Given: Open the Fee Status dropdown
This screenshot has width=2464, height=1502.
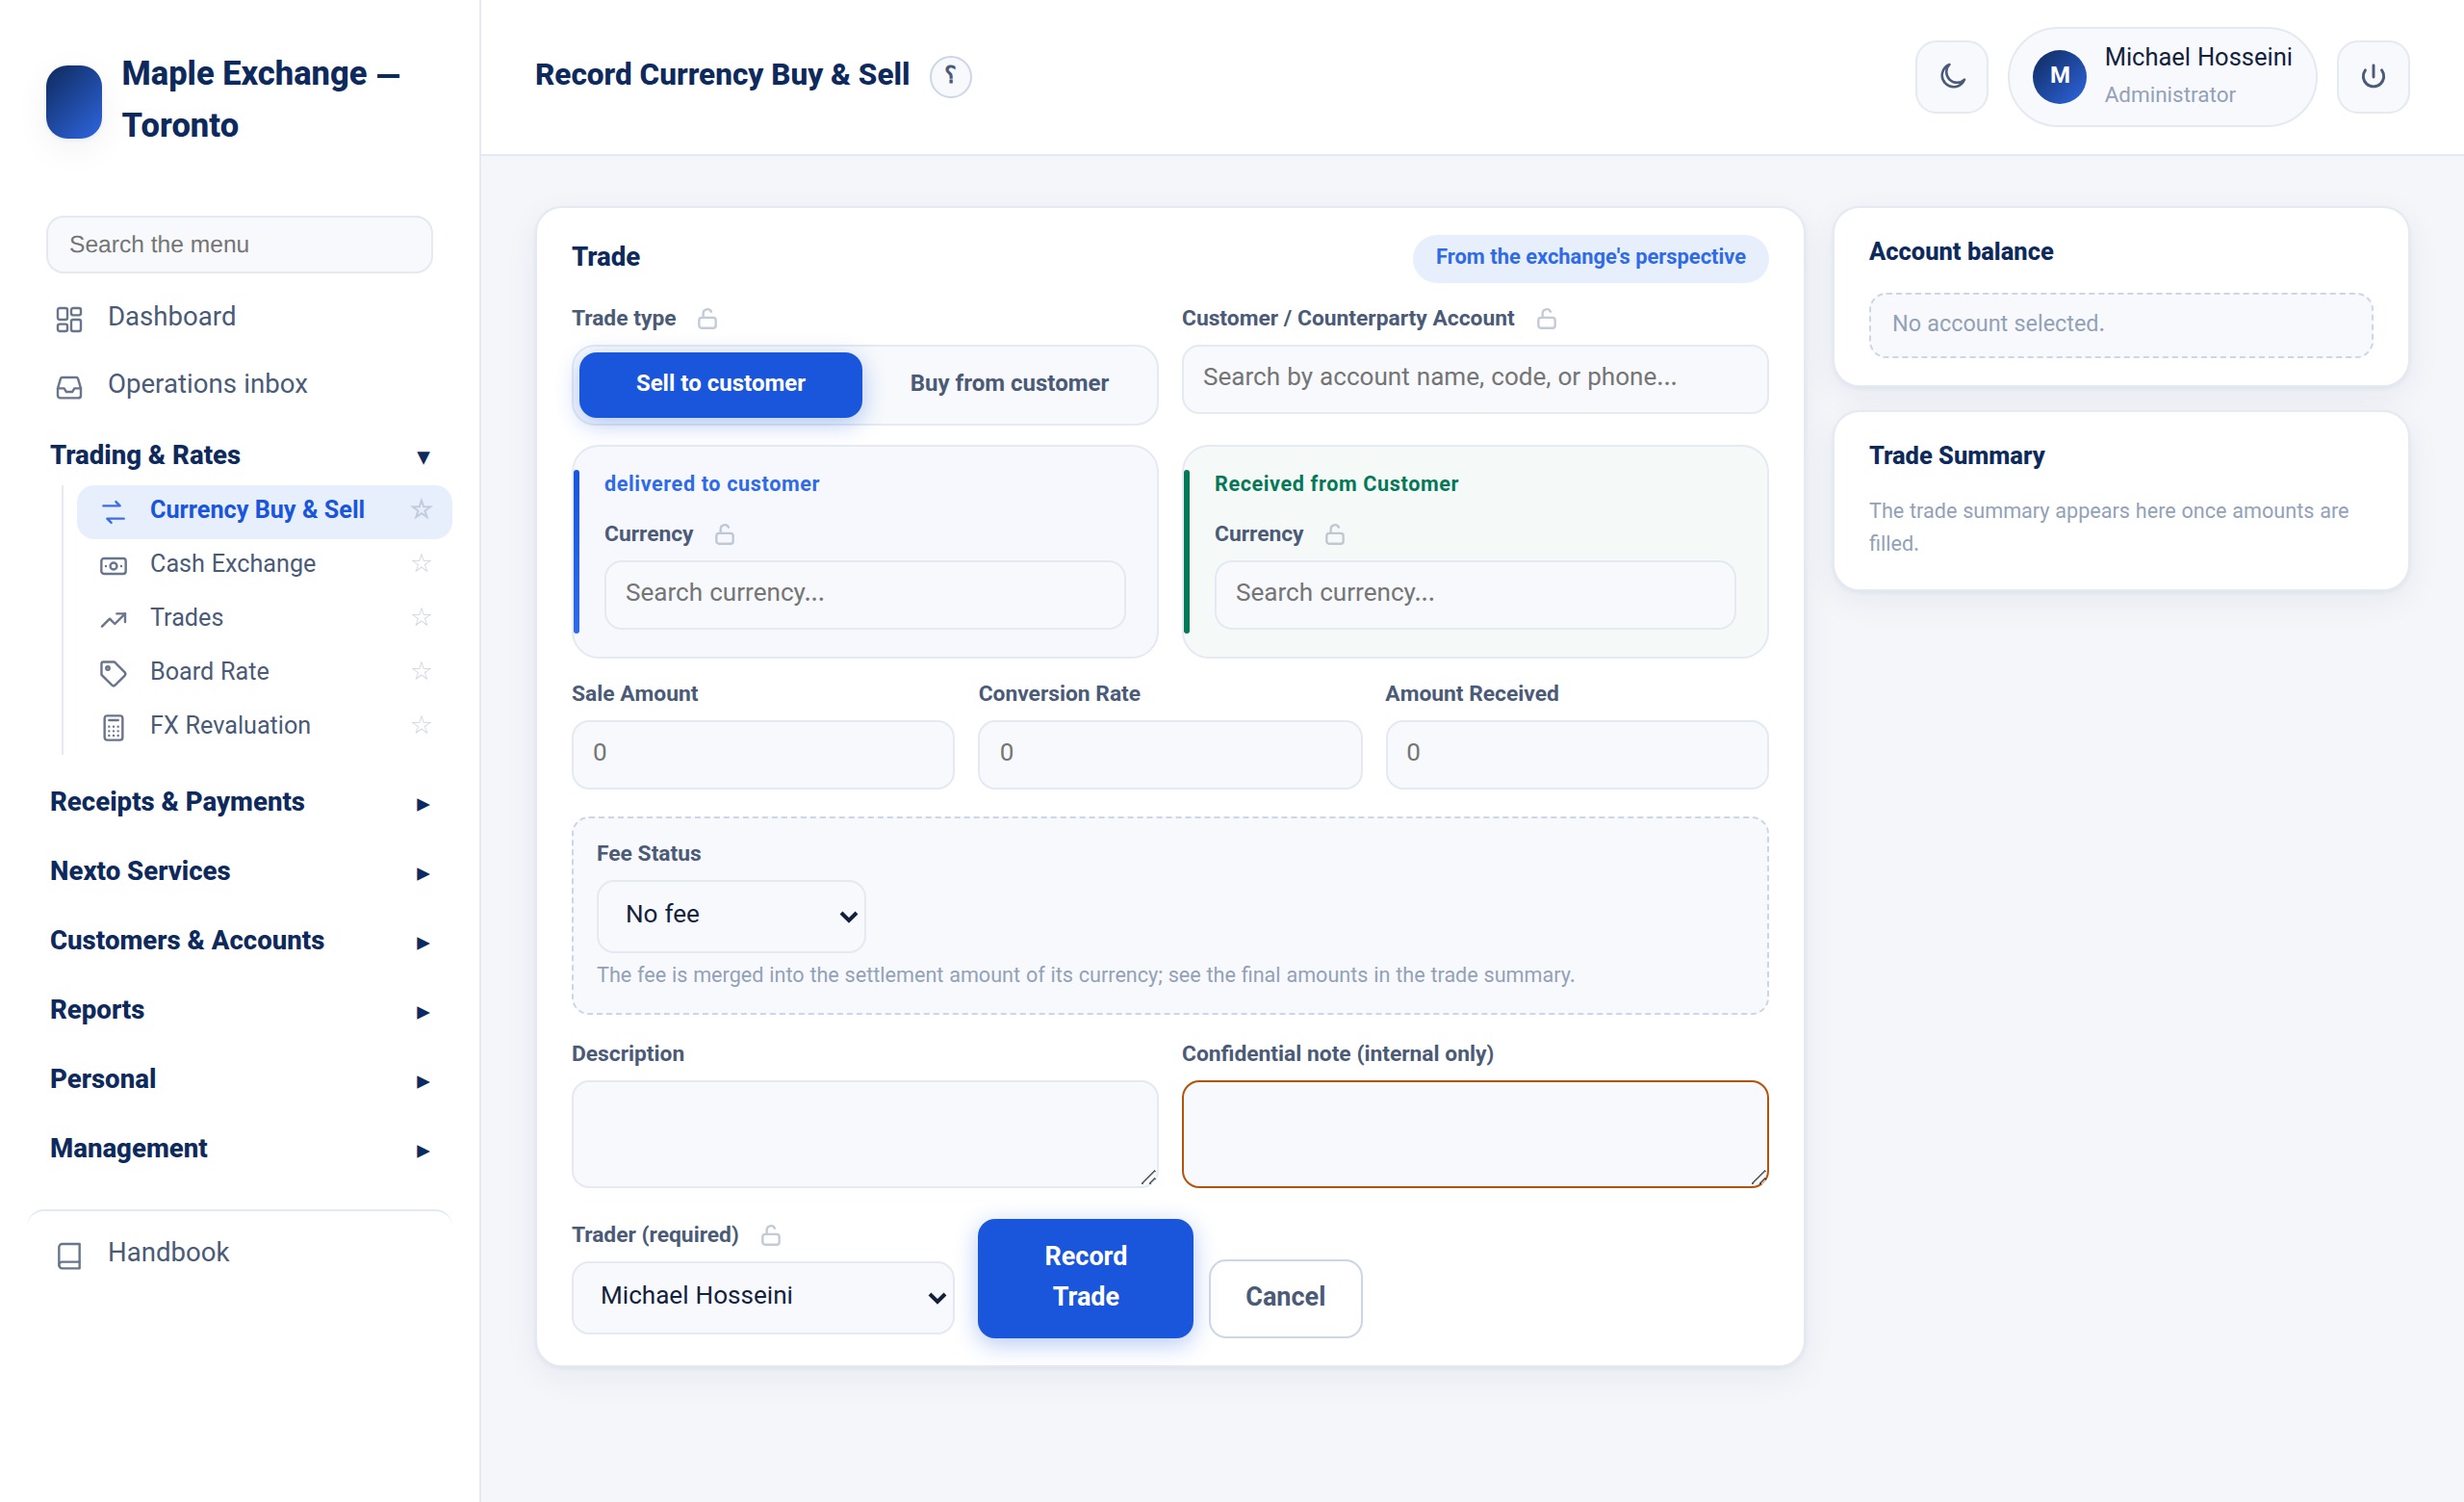Looking at the screenshot, I should pyautogui.click(x=731, y=915).
